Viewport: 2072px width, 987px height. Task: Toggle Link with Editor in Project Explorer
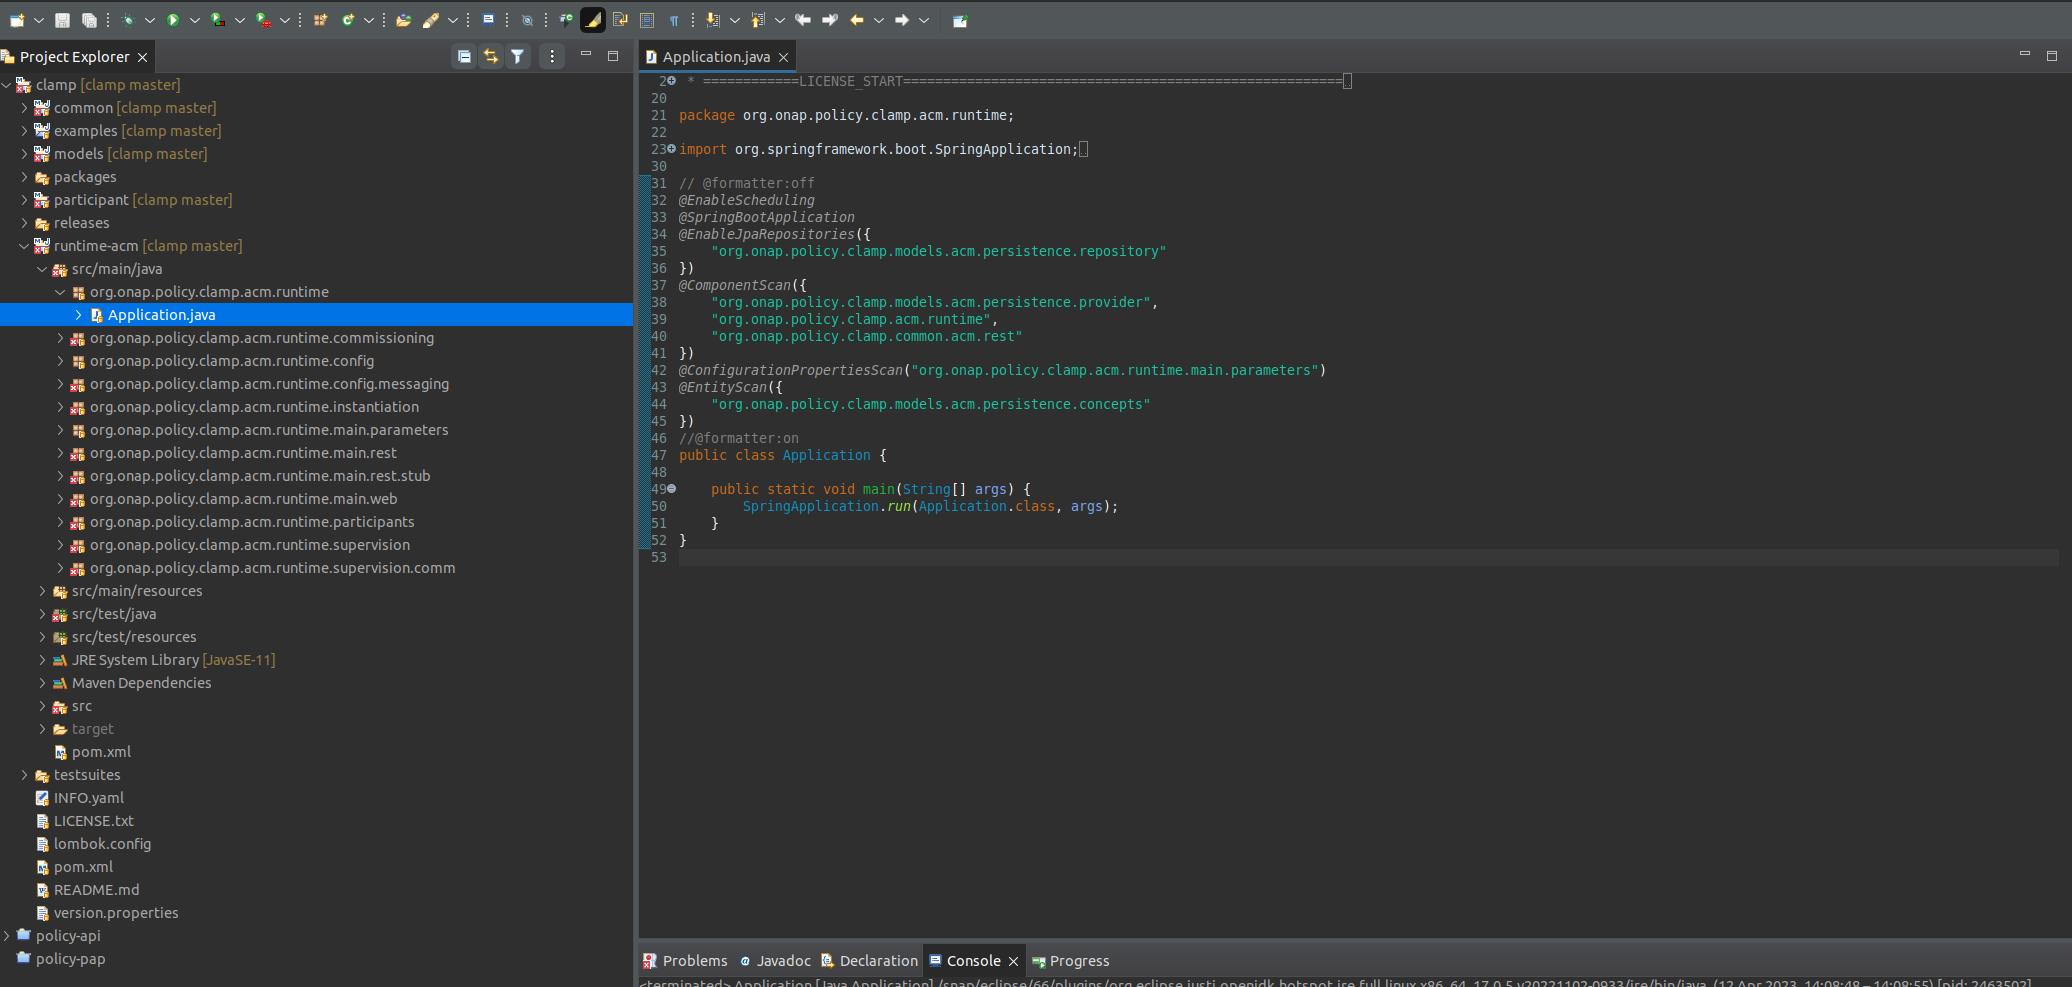click(490, 56)
